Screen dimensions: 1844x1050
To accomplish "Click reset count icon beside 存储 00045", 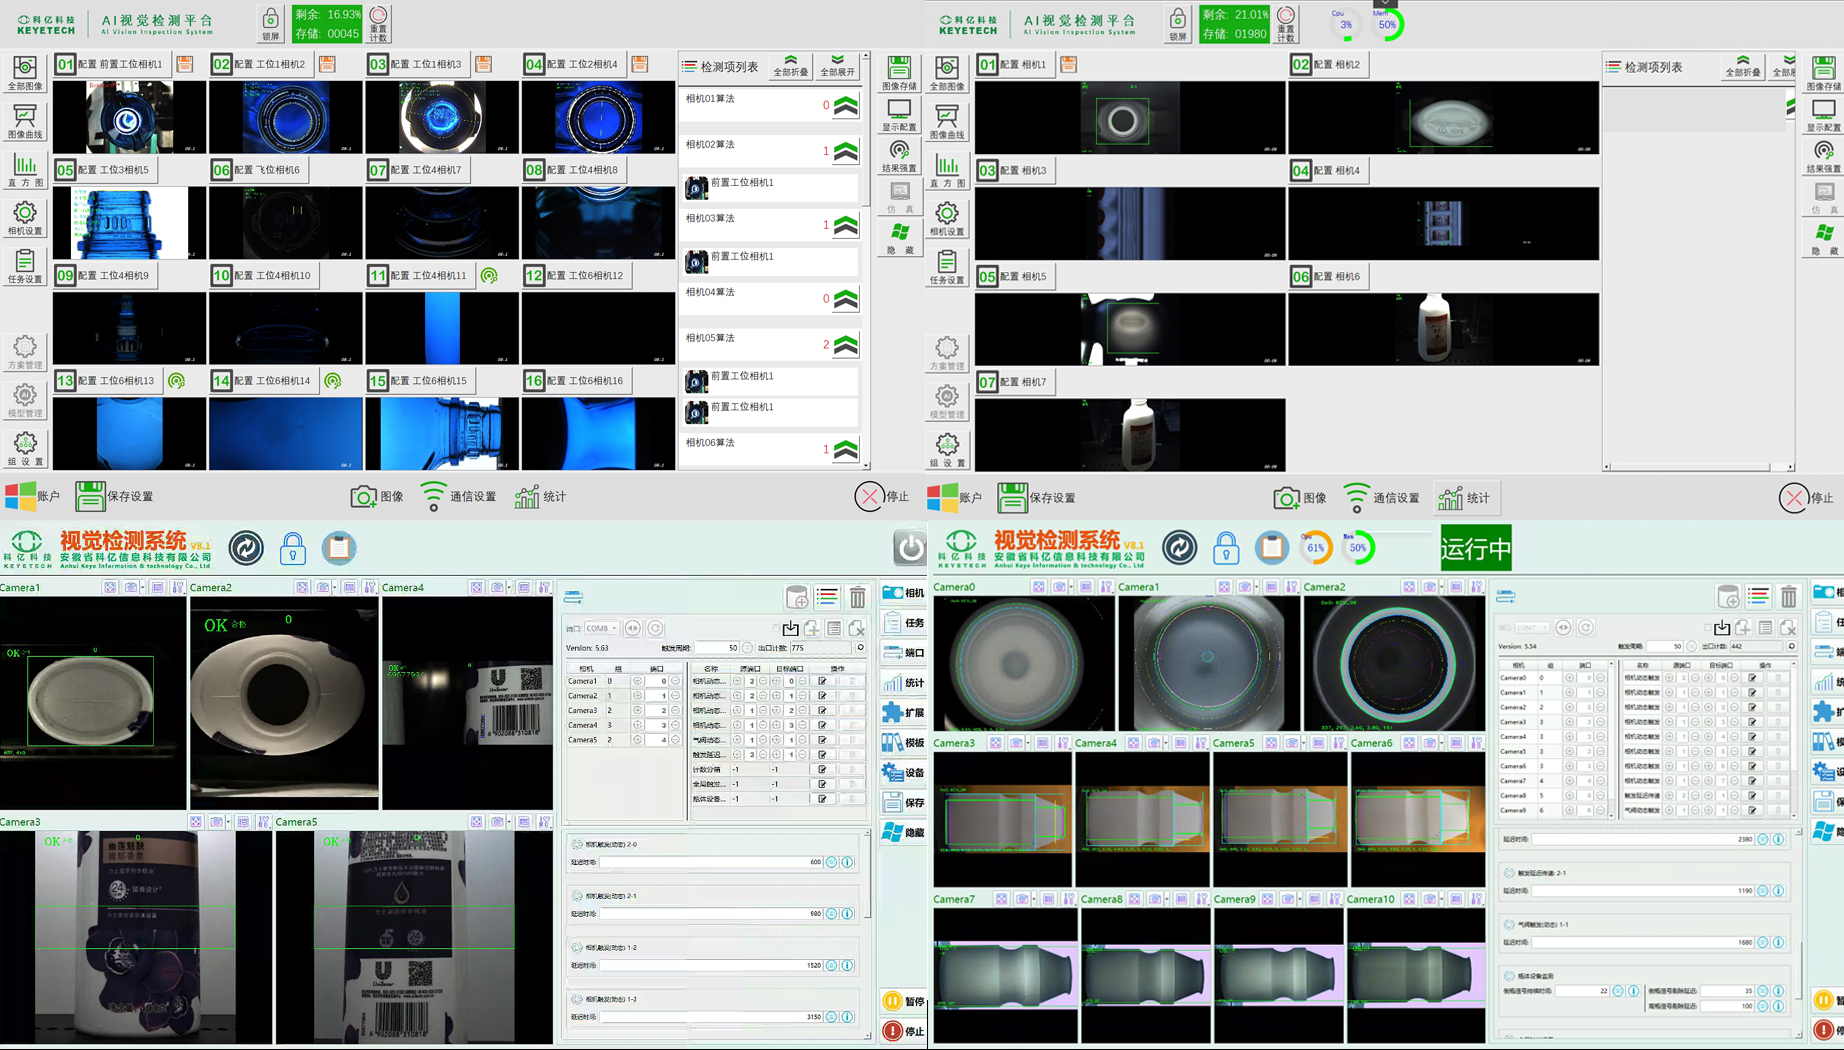I will [x=378, y=24].
